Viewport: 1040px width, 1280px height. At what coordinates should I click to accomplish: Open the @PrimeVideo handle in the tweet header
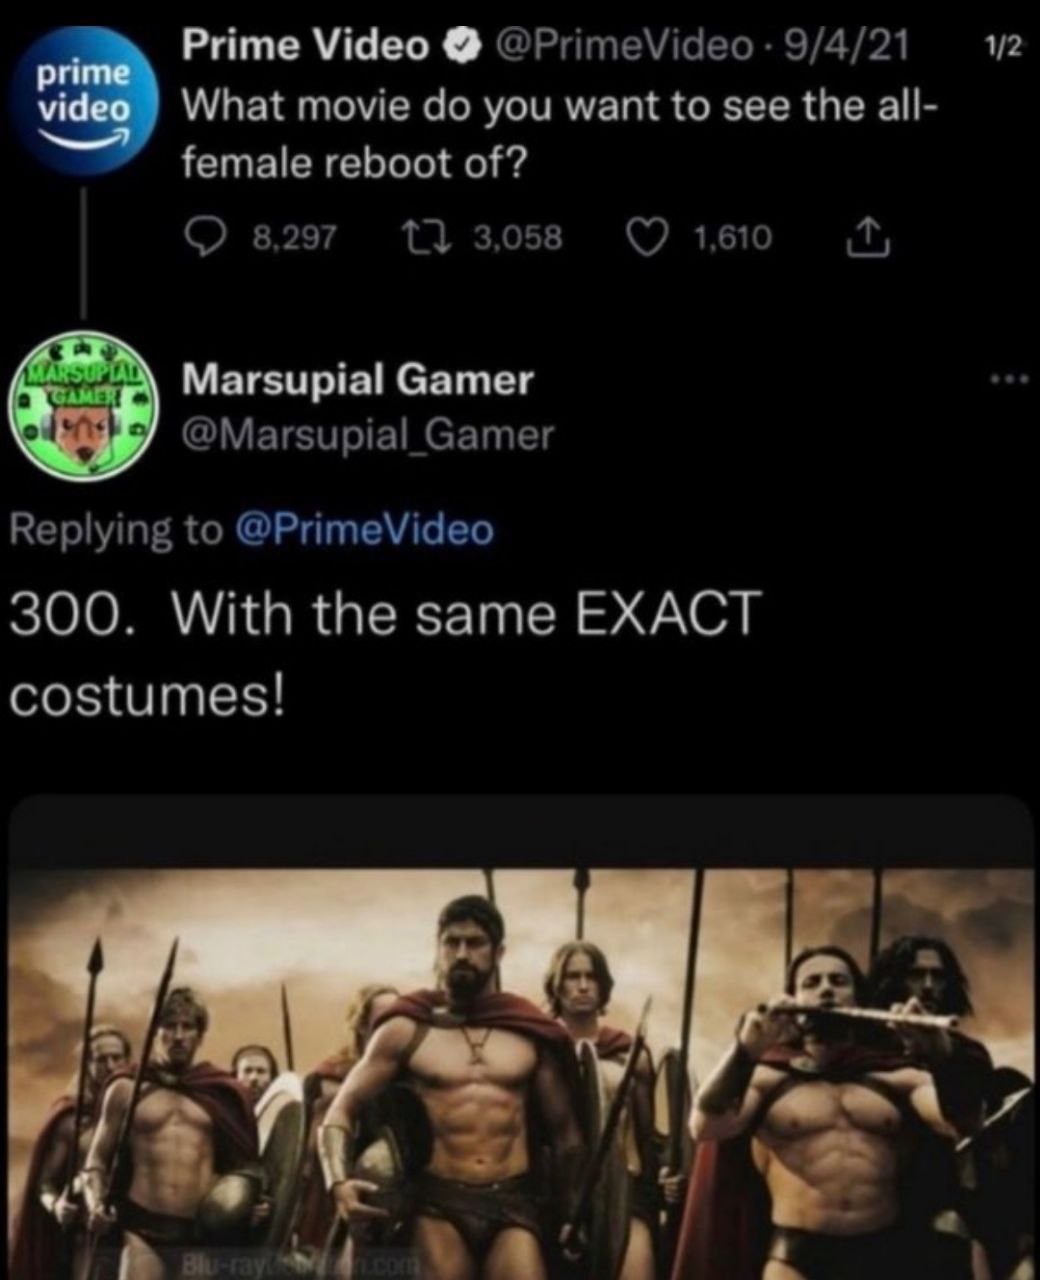(624, 44)
